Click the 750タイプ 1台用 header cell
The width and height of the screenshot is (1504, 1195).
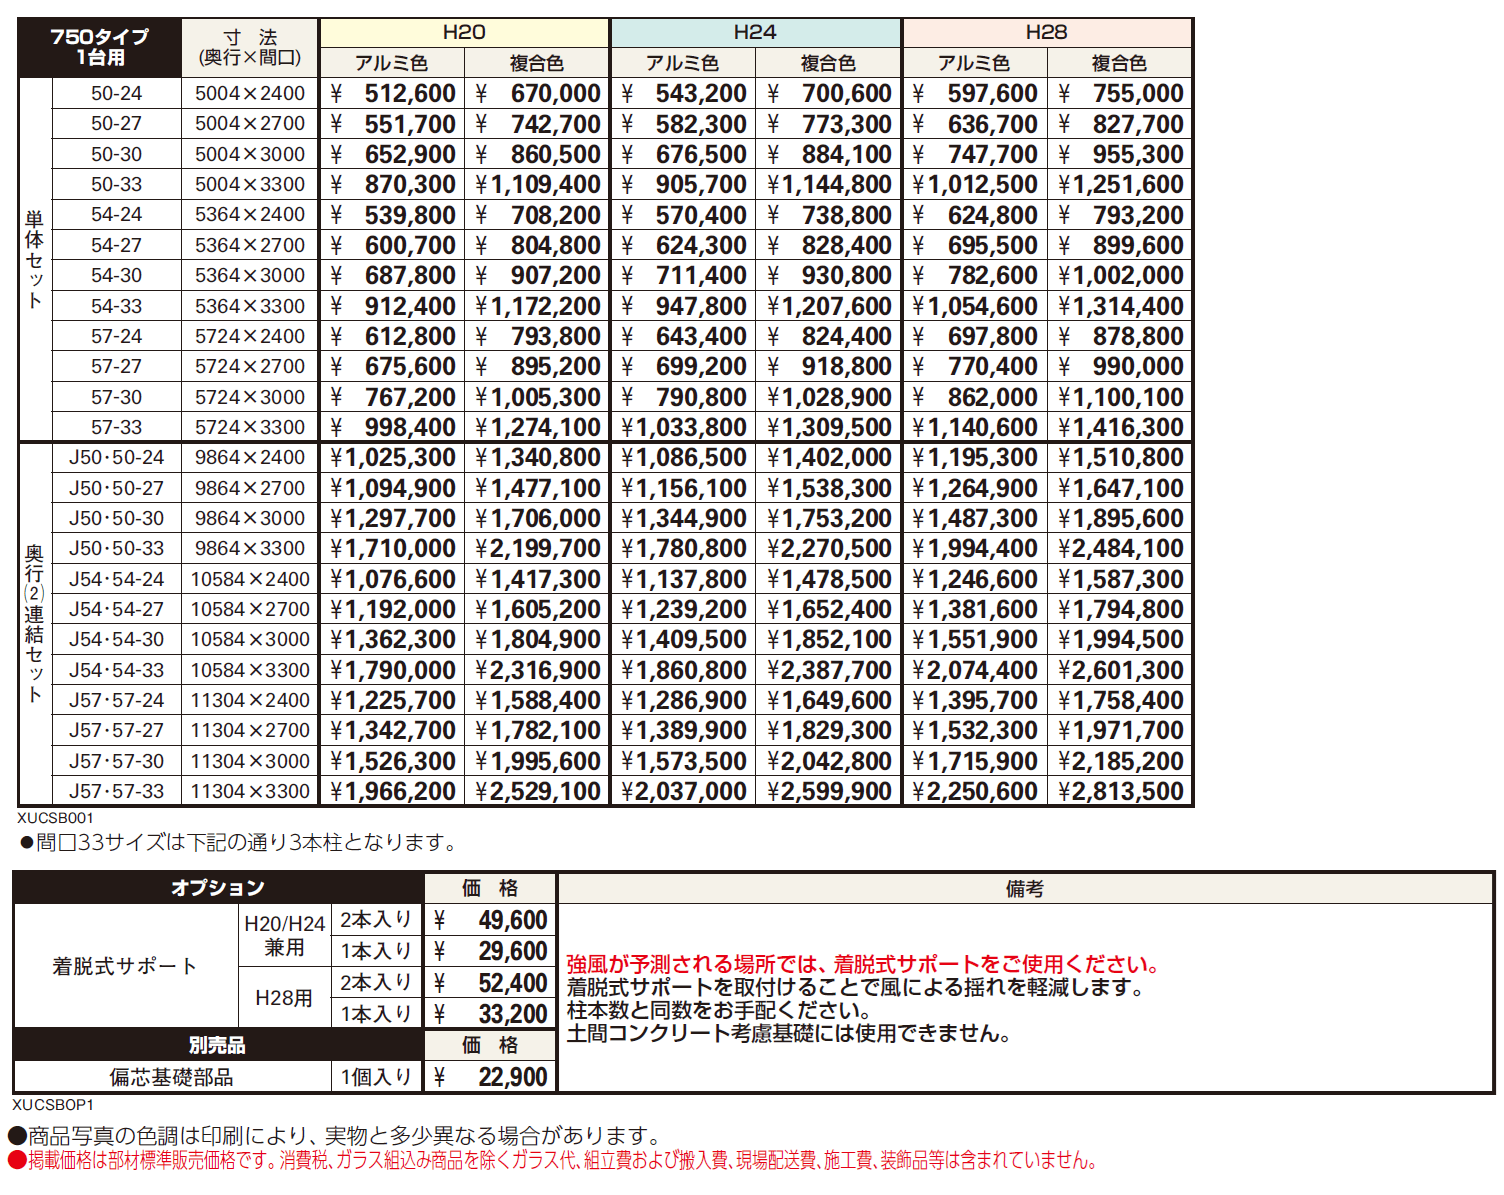[100, 47]
